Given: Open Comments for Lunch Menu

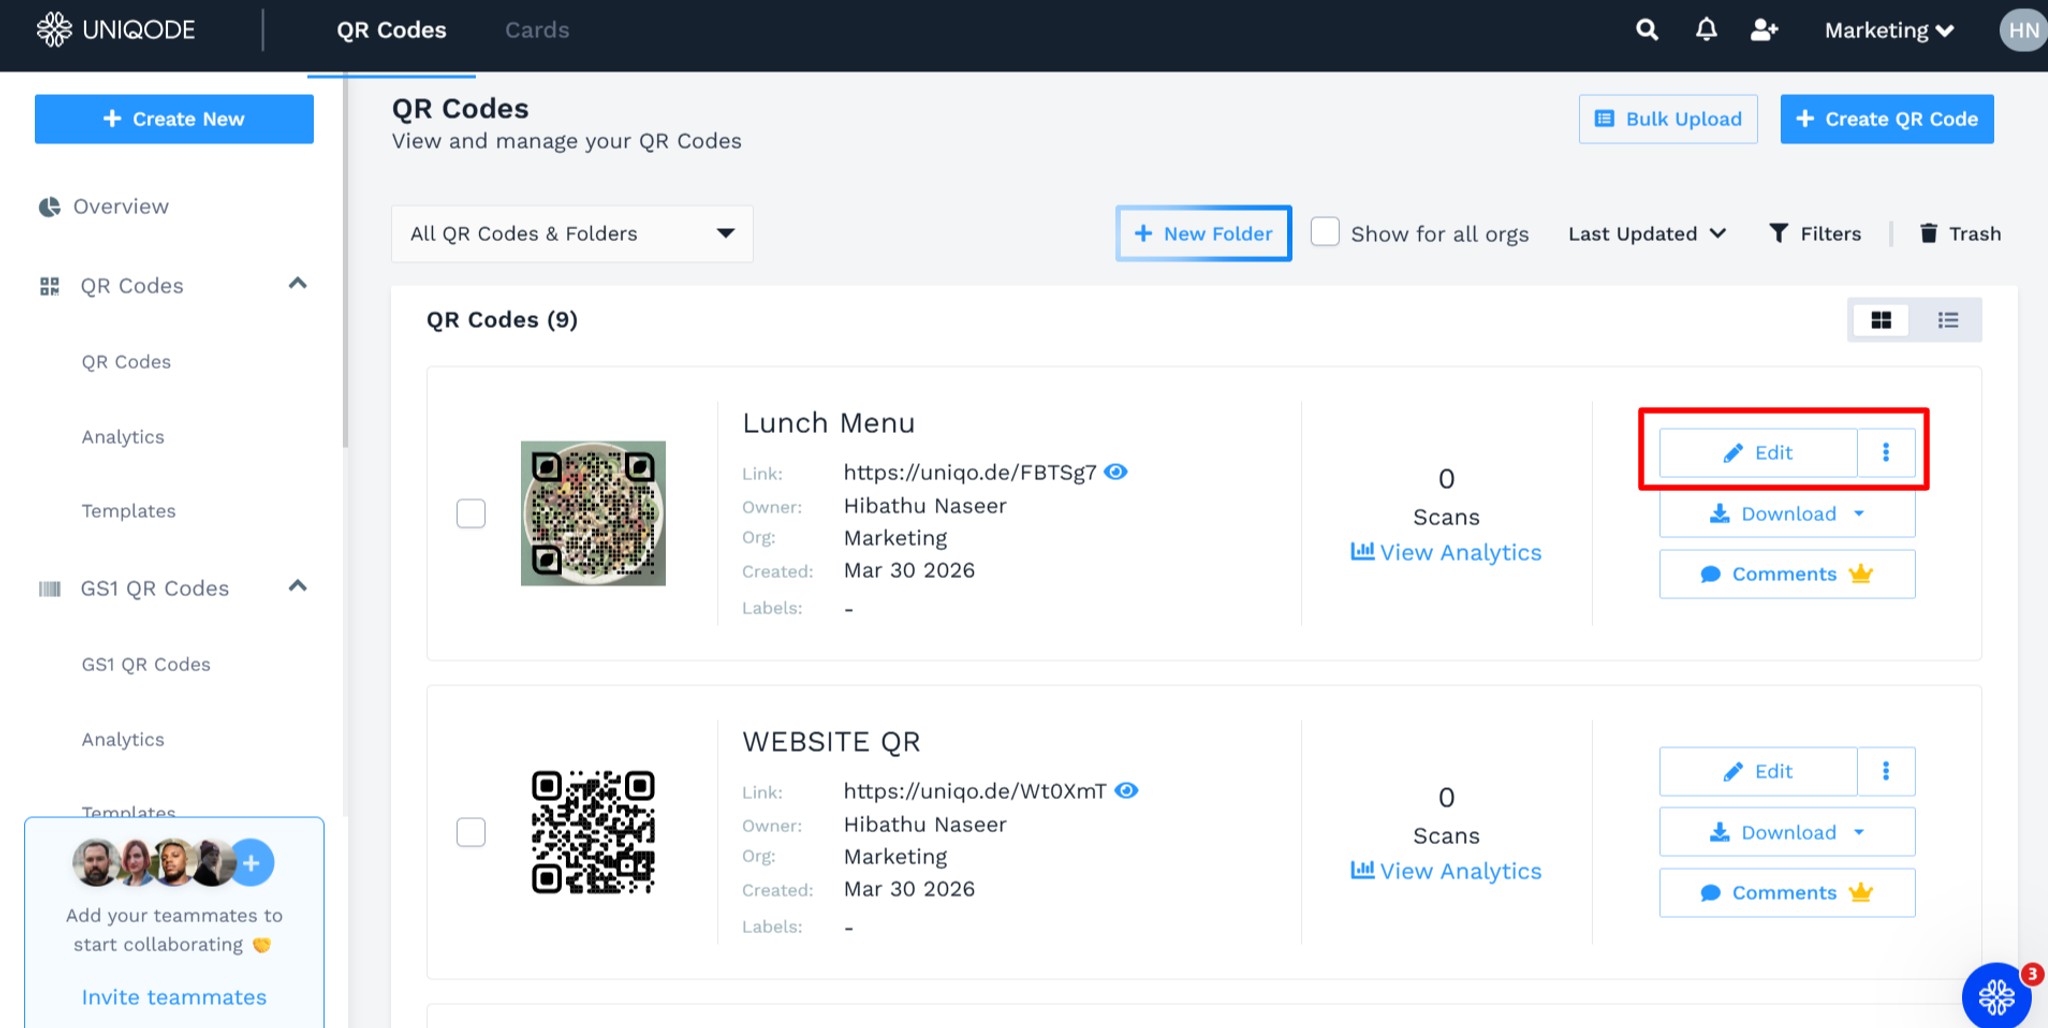Looking at the screenshot, I should click(x=1787, y=574).
